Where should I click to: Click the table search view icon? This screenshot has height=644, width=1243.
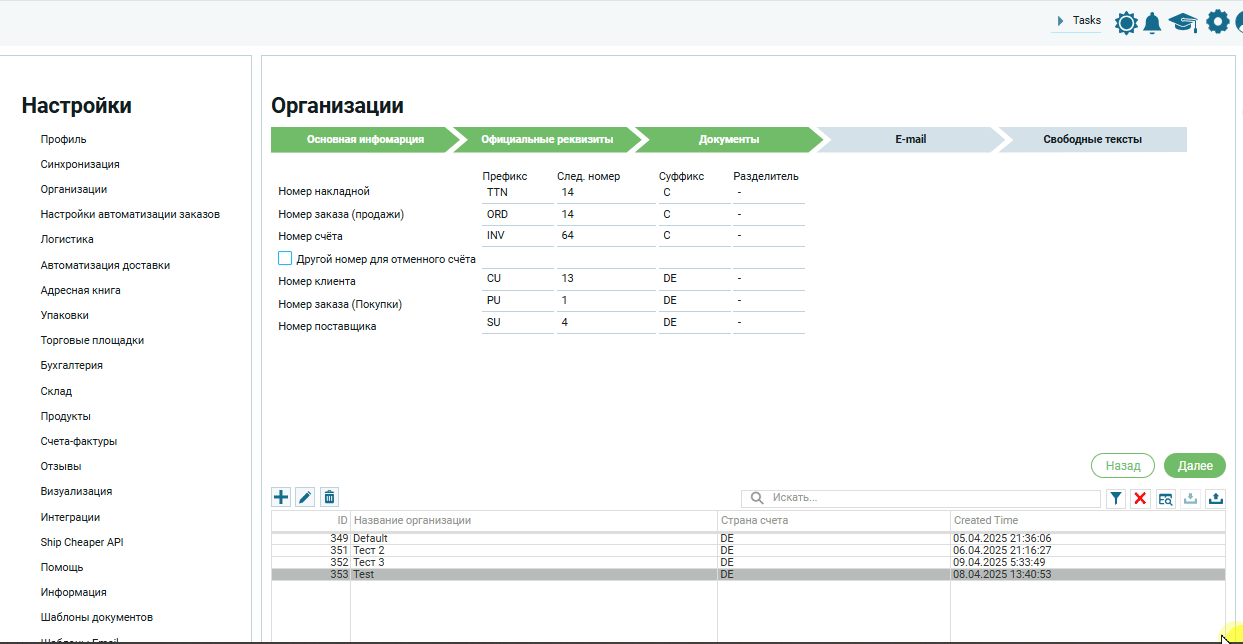1166,498
